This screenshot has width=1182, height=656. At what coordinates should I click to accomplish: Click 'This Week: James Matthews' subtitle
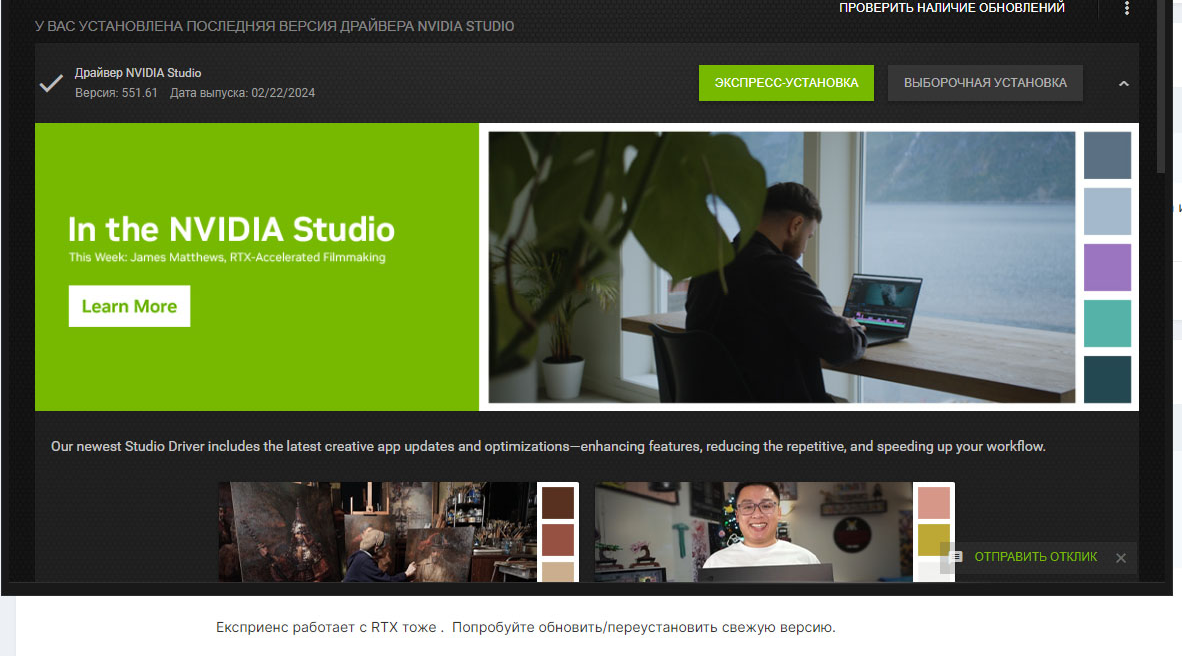click(227, 257)
